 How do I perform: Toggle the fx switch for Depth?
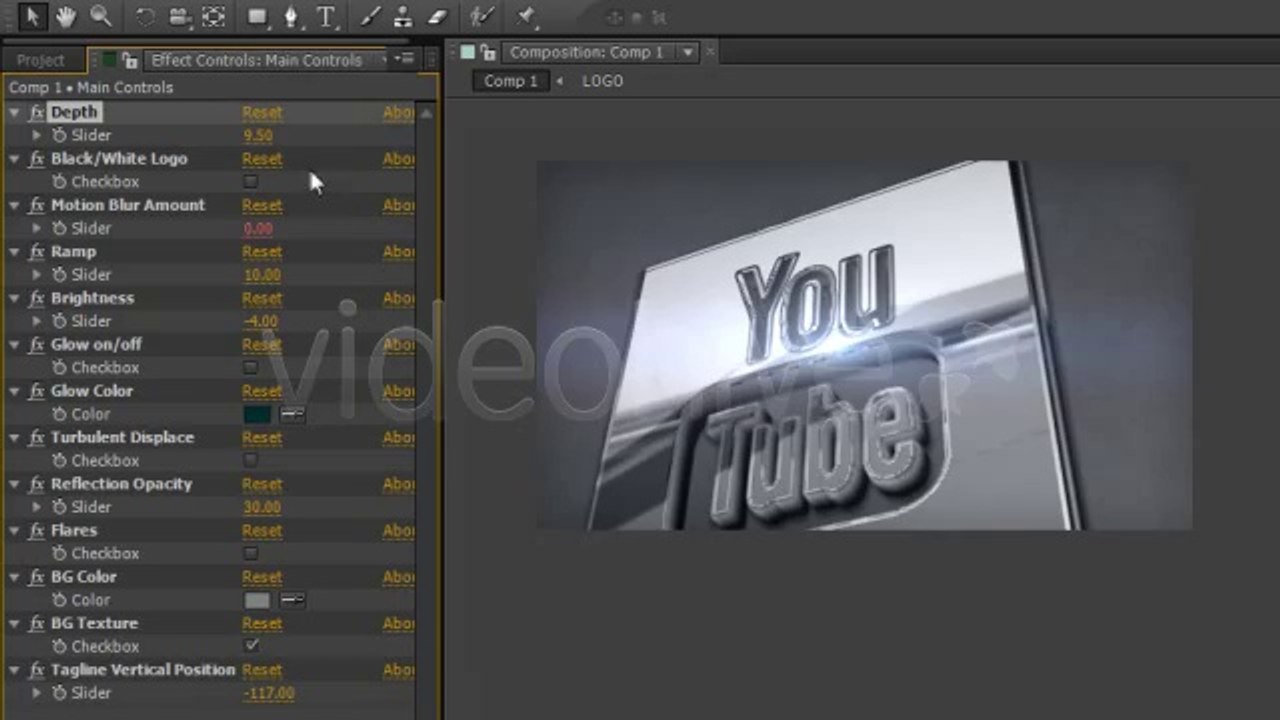[37, 112]
